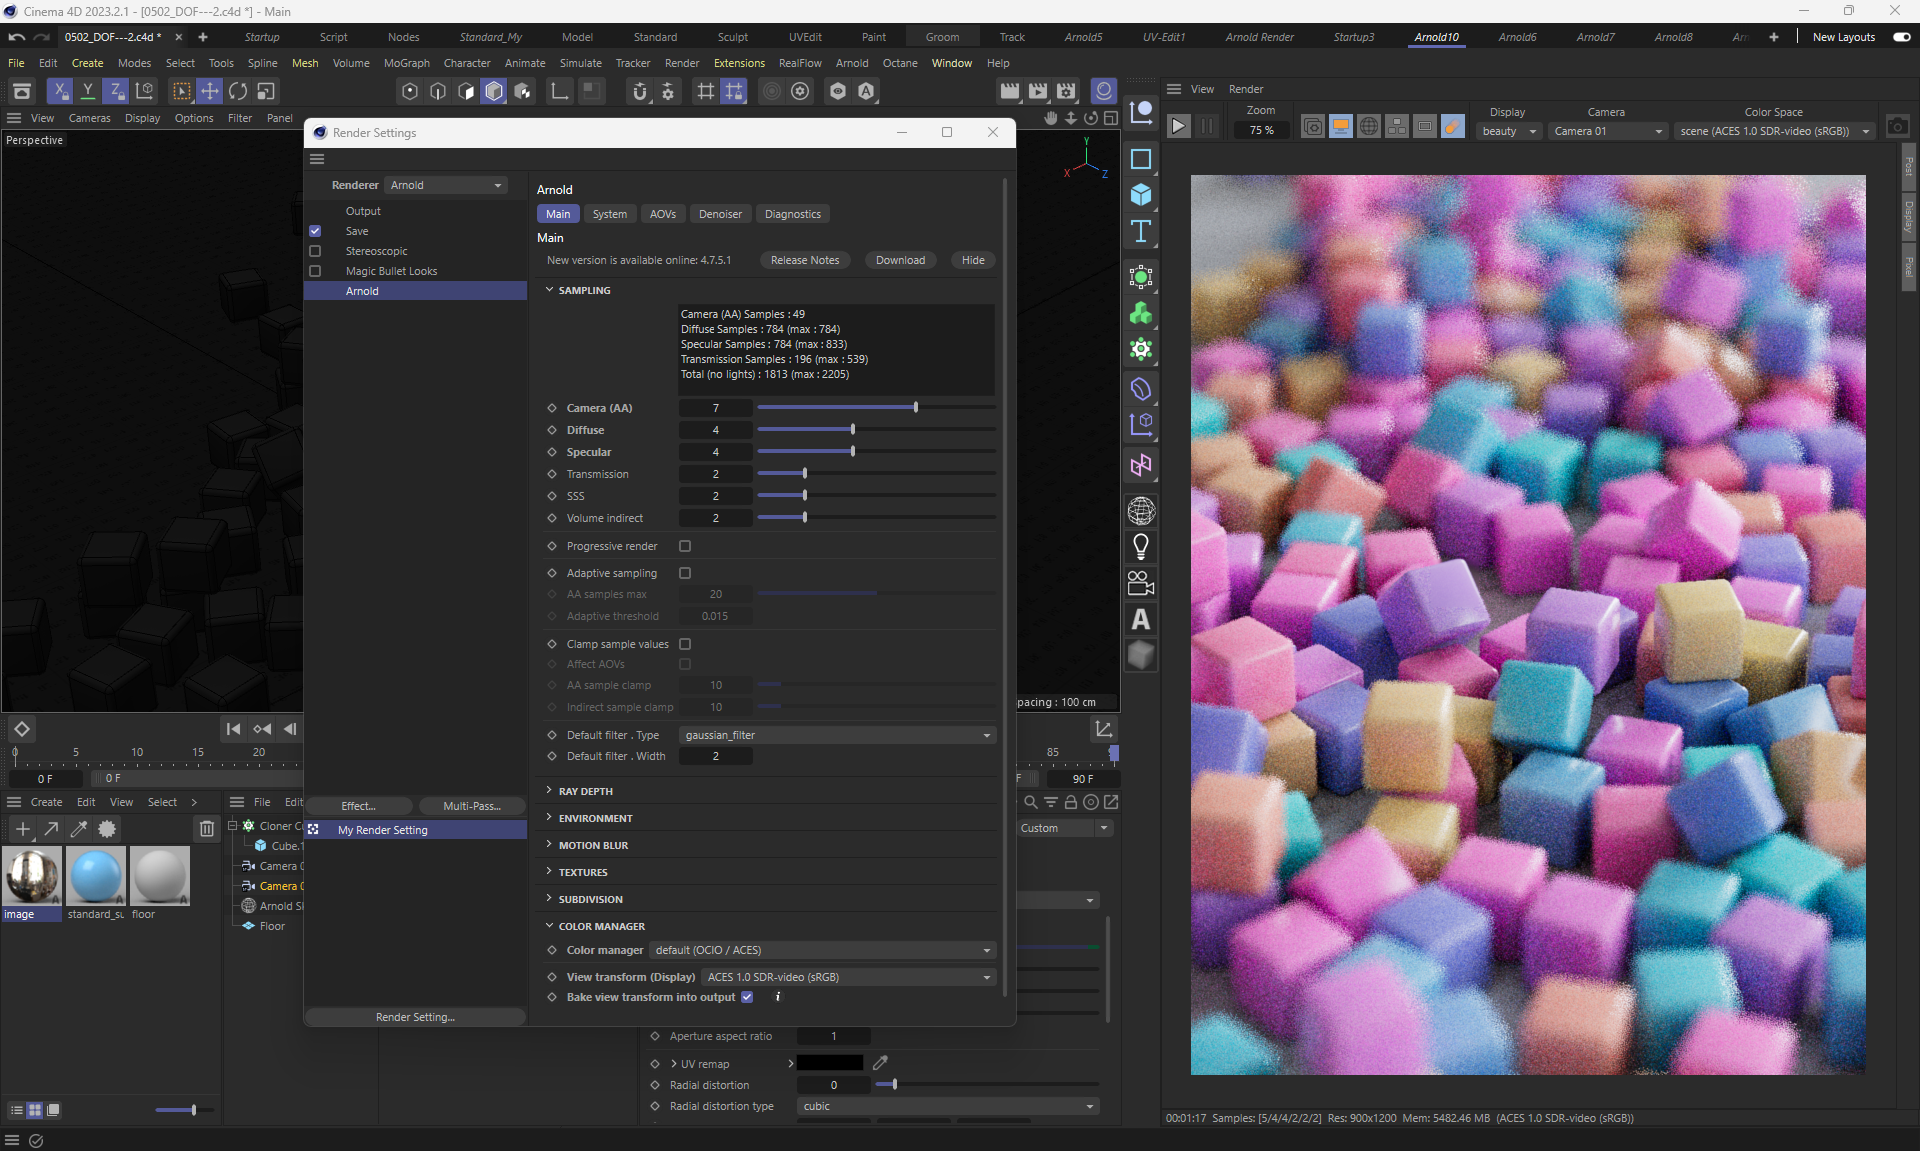
Task: Select the Text tool icon in side palette
Action: [x=1140, y=232]
